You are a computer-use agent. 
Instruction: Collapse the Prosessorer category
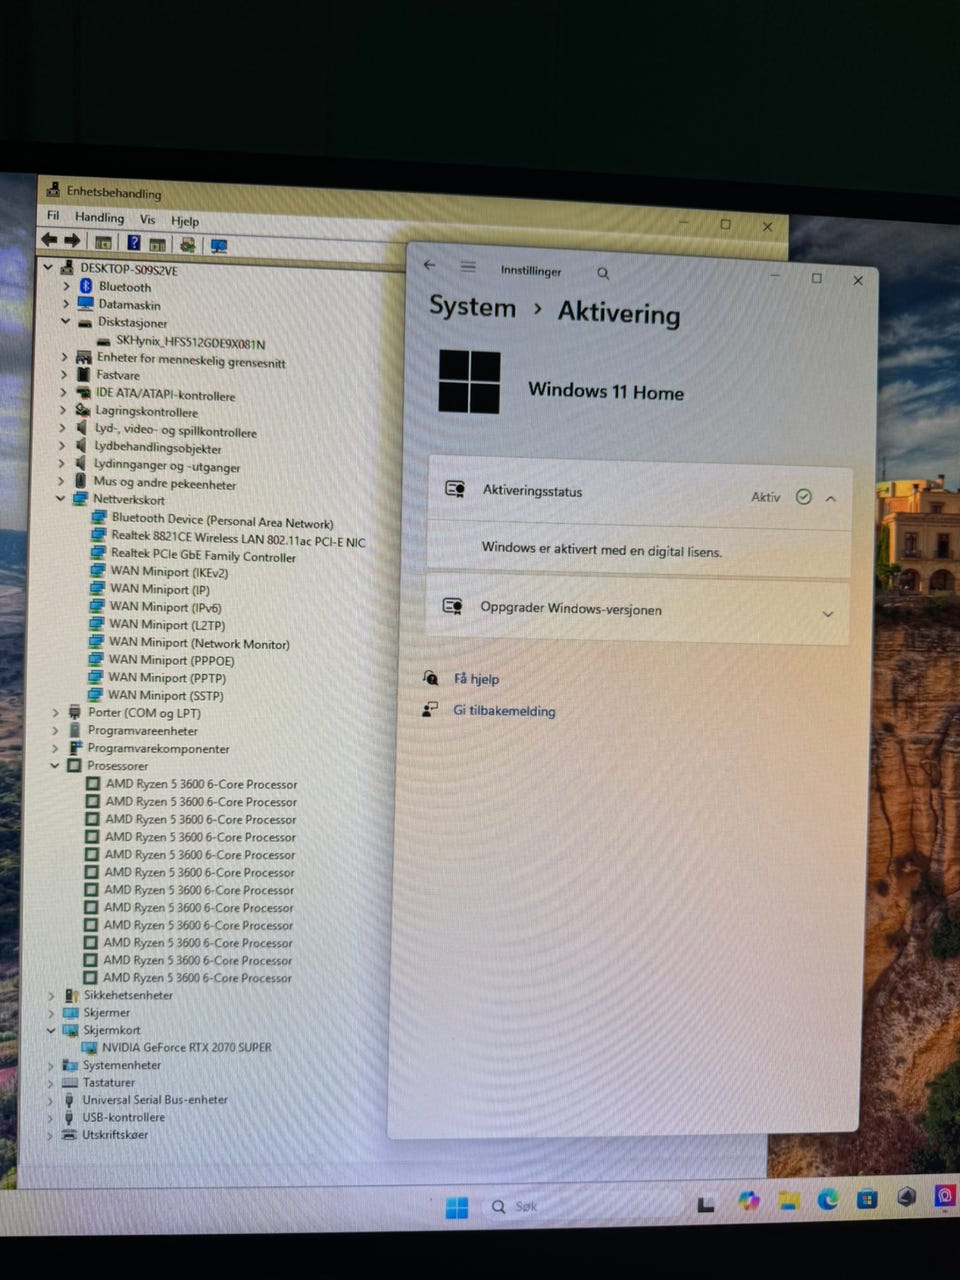pyautogui.click(x=55, y=765)
